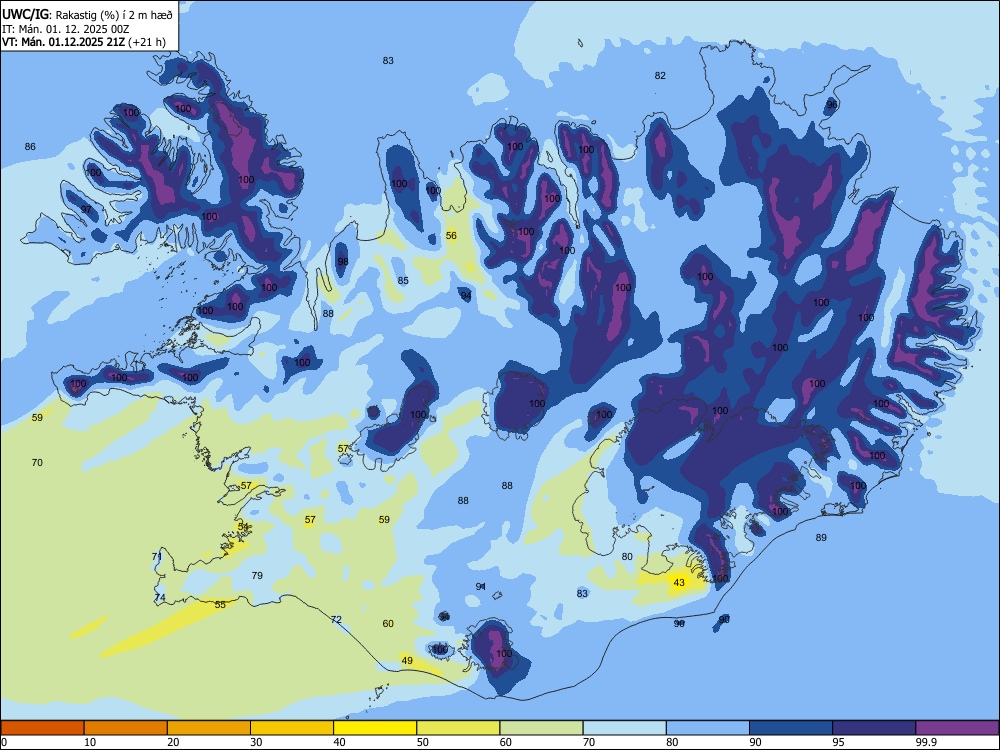Click the purple legend swatch above 99.9

coord(957,728)
